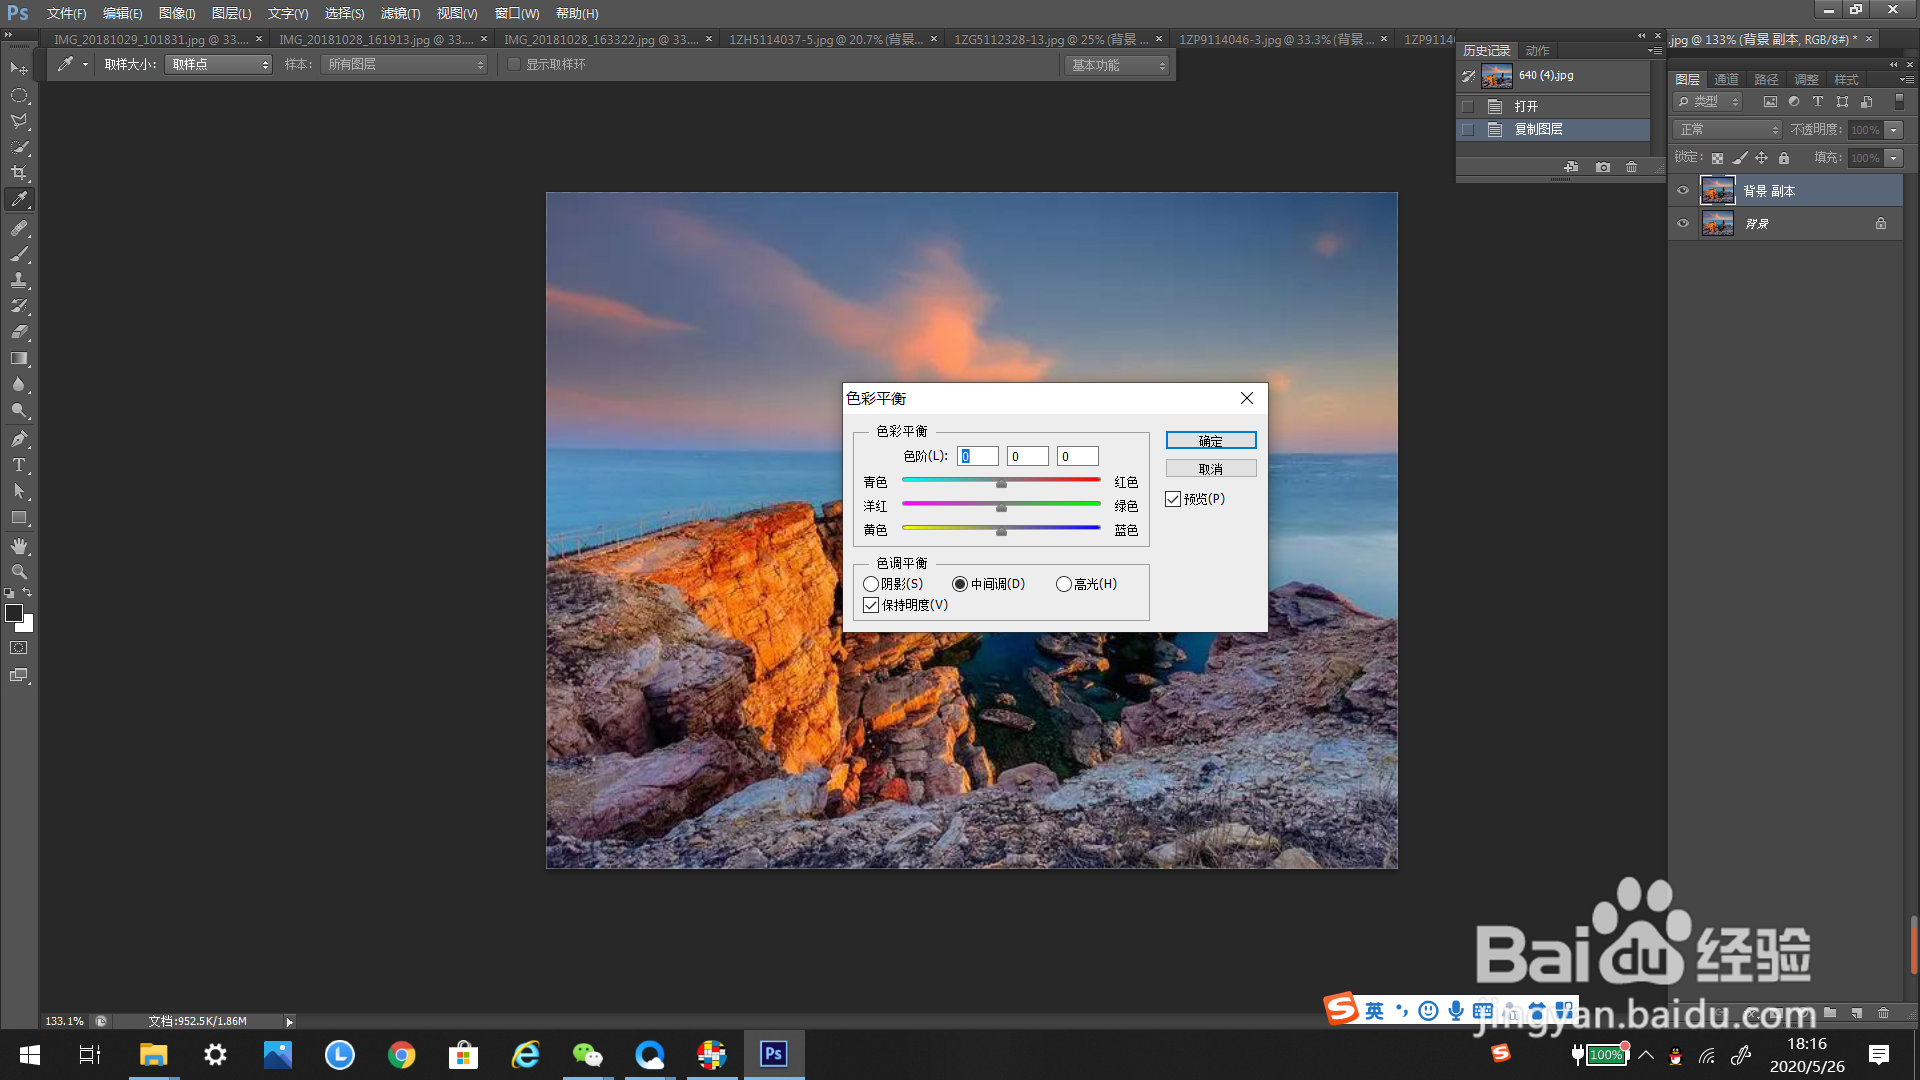Click the history panel camera snapshot icon
The height and width of the screenshot is (1080, 1920).
(x=1603, y=167)
